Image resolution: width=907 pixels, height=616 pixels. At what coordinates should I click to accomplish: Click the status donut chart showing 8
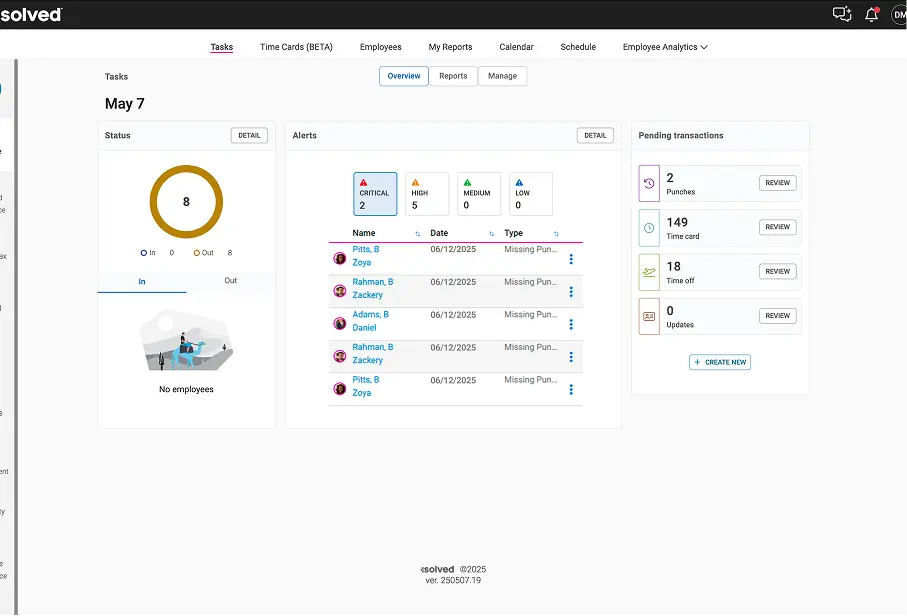(186, 202)
